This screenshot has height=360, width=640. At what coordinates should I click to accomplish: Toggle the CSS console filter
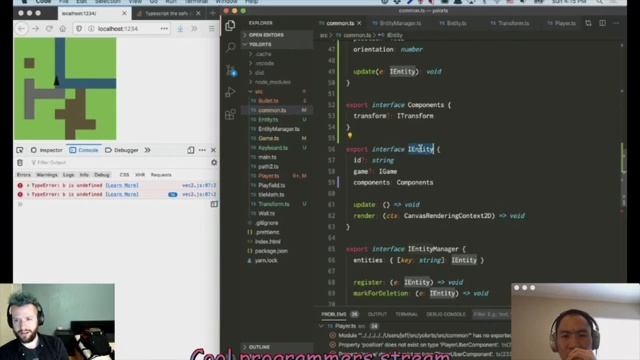tap(124, 175)
